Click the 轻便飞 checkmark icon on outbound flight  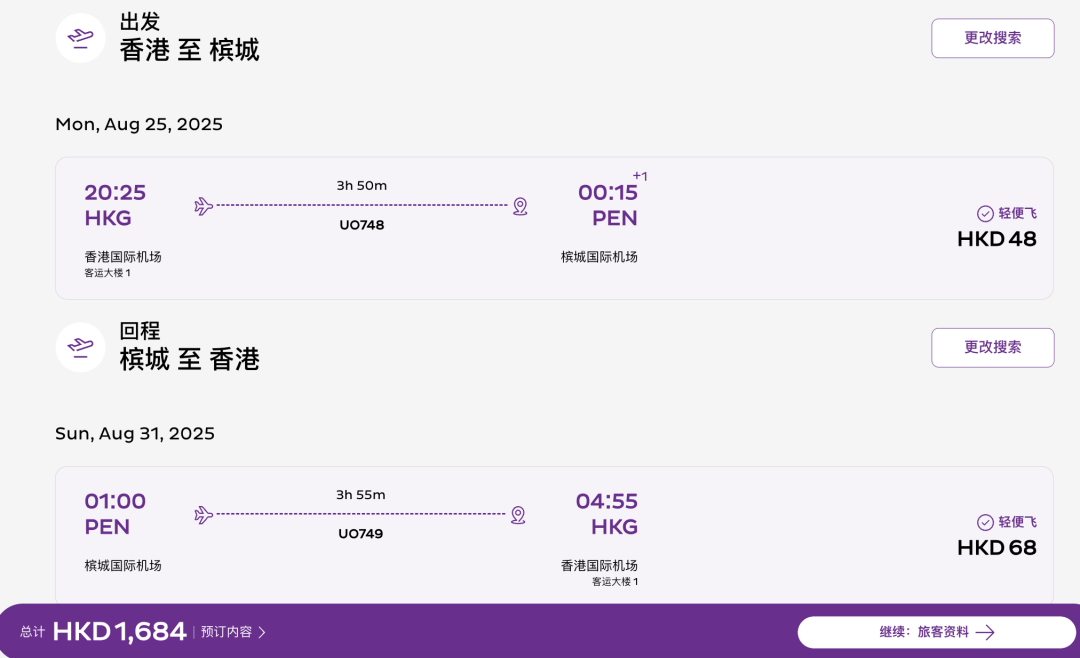(x=985, y=214)
